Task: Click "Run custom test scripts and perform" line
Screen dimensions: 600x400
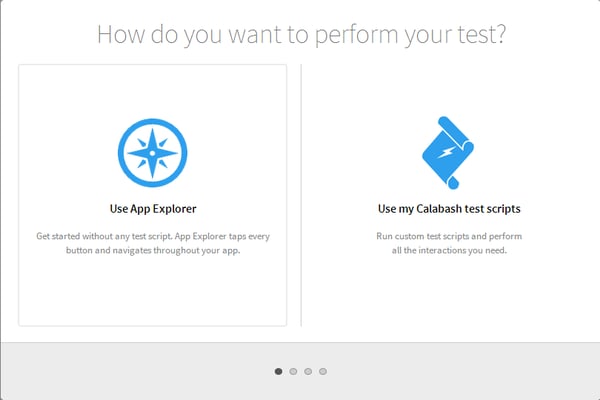Action: click(x=449, y=236)
